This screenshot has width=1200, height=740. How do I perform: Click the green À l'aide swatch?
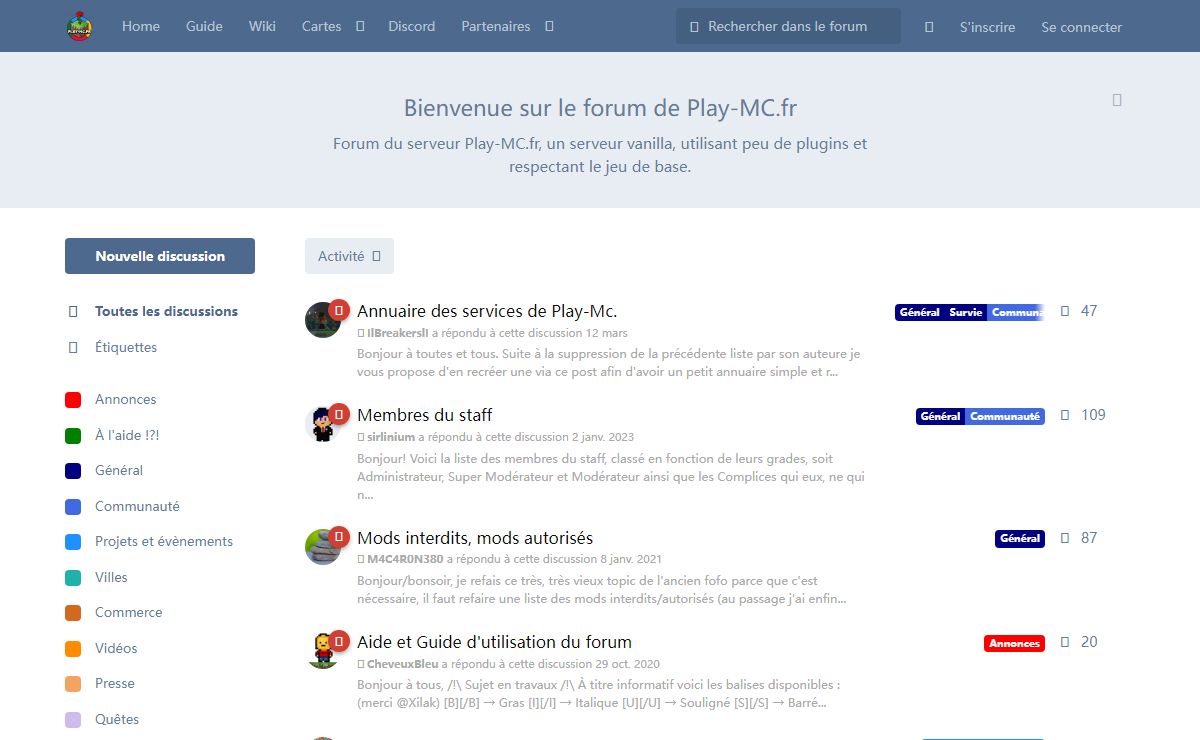tap(73, 436)
